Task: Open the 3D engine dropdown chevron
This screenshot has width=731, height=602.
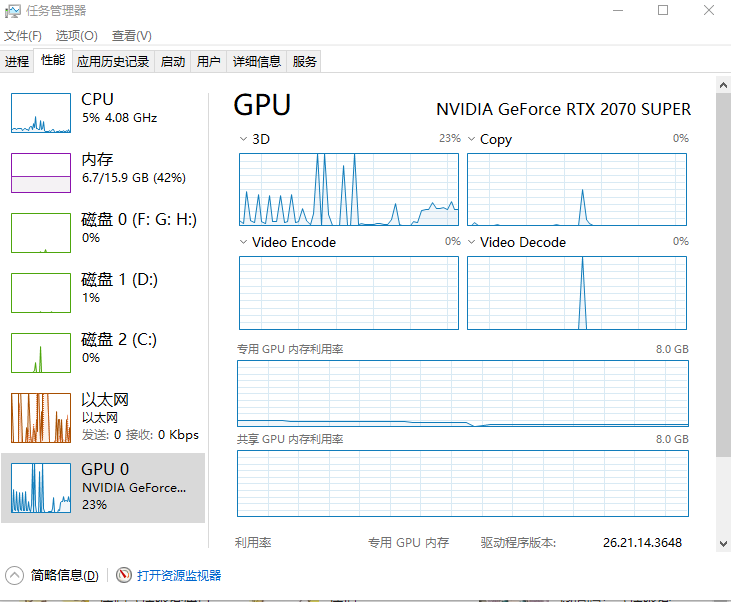Action: tap(243, 139)
